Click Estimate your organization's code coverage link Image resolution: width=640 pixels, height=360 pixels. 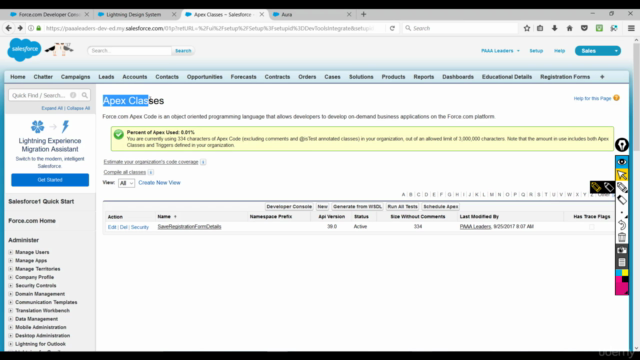pos(151,162)
